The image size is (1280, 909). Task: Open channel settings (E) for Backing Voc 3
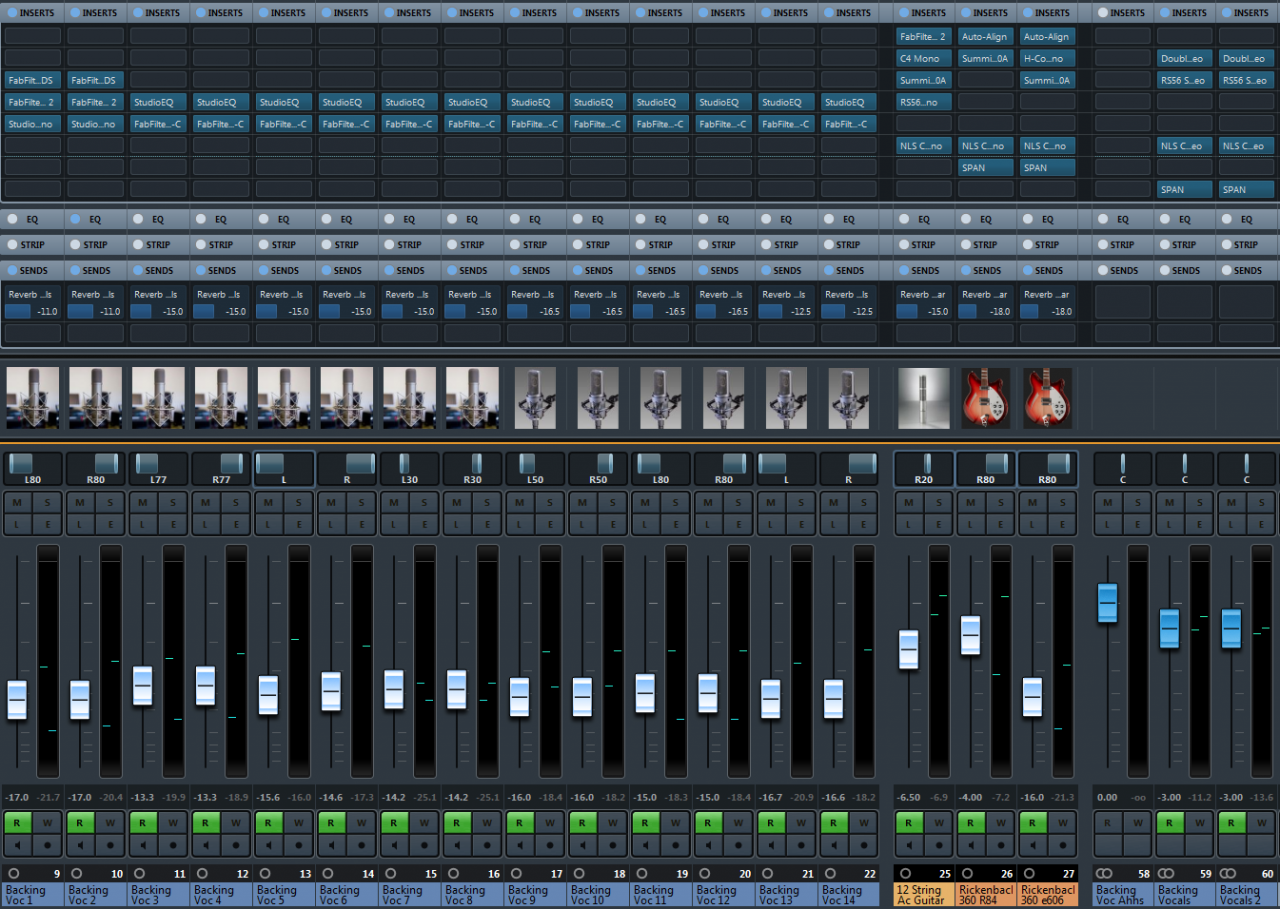(173, 523)
